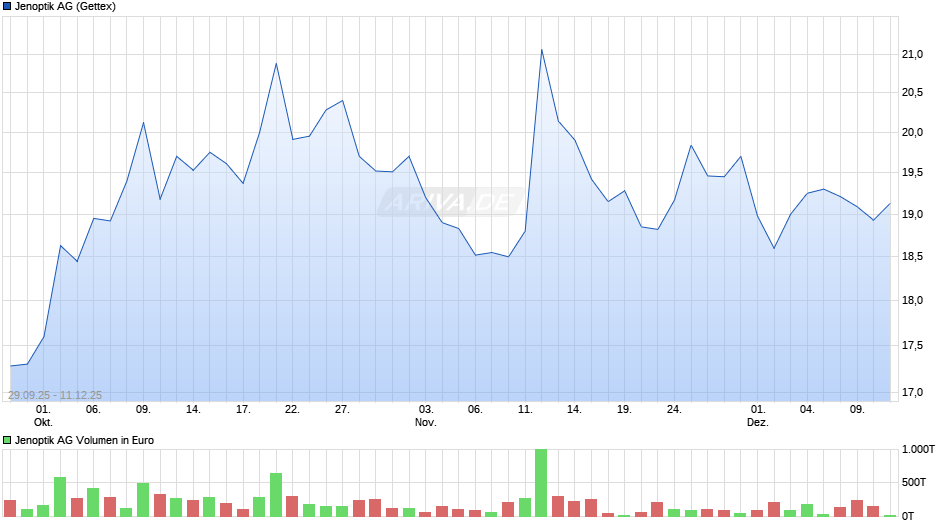This screenshot has height=526, width=940.
Task: Click the '03. Nov.' date label
Action: pos(426,416)
